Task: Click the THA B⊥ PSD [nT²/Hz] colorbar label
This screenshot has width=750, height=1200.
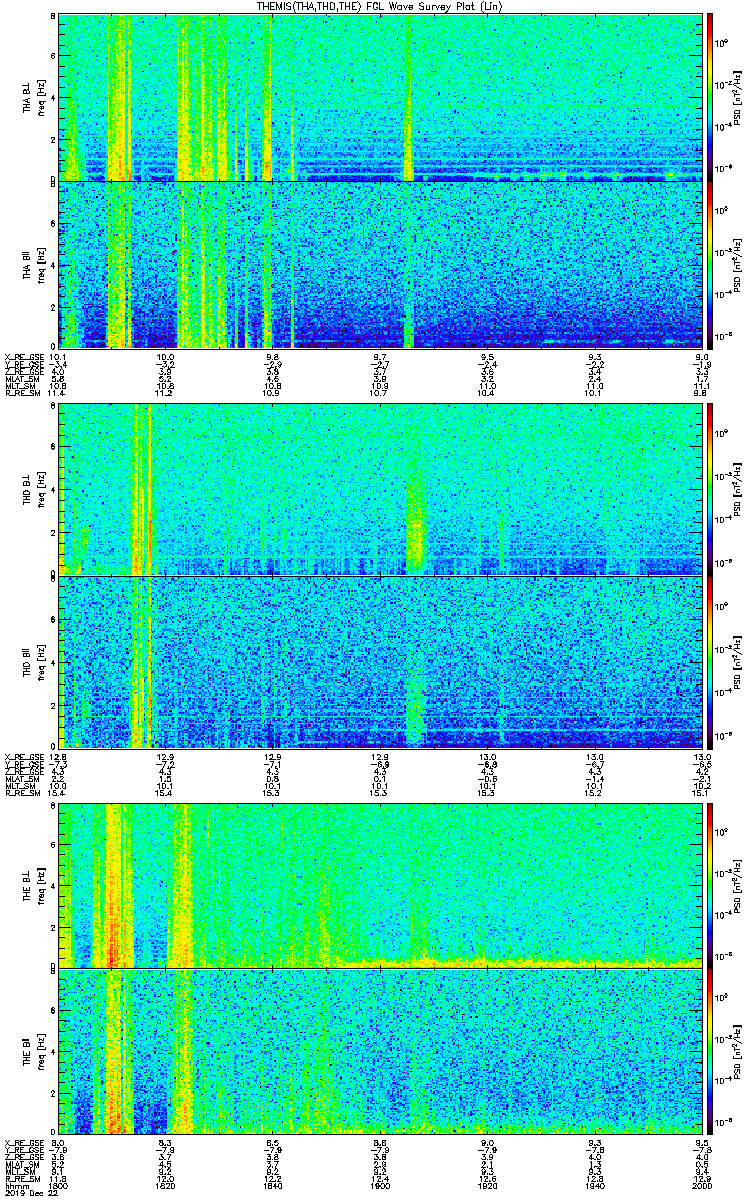Action: point(738,97)
